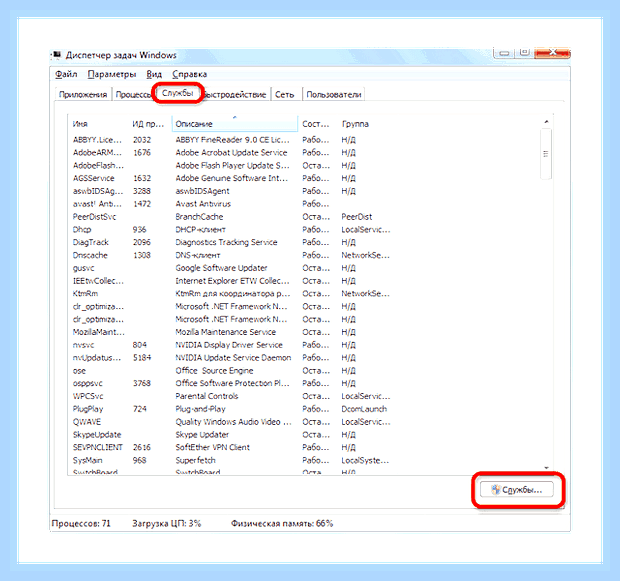Select the osppsvc service row
The width and height of the screenshot is (620, 581).
click(x=233, y=383)
